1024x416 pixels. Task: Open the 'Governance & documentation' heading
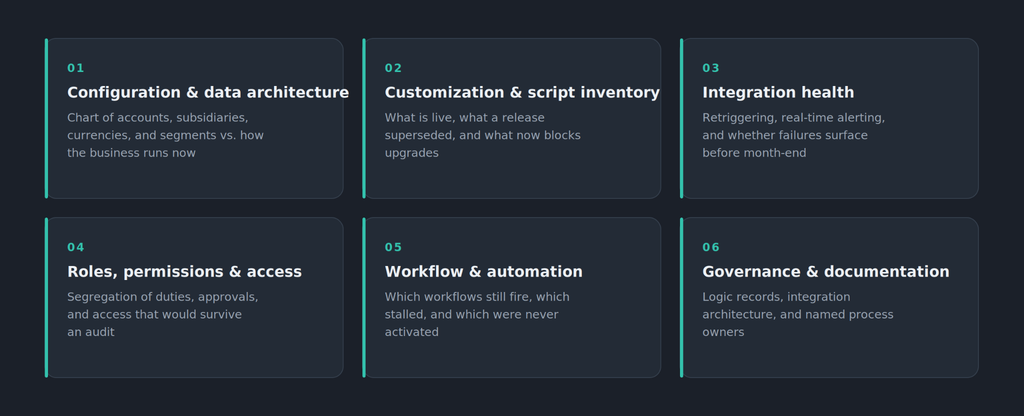coord(825,272)
